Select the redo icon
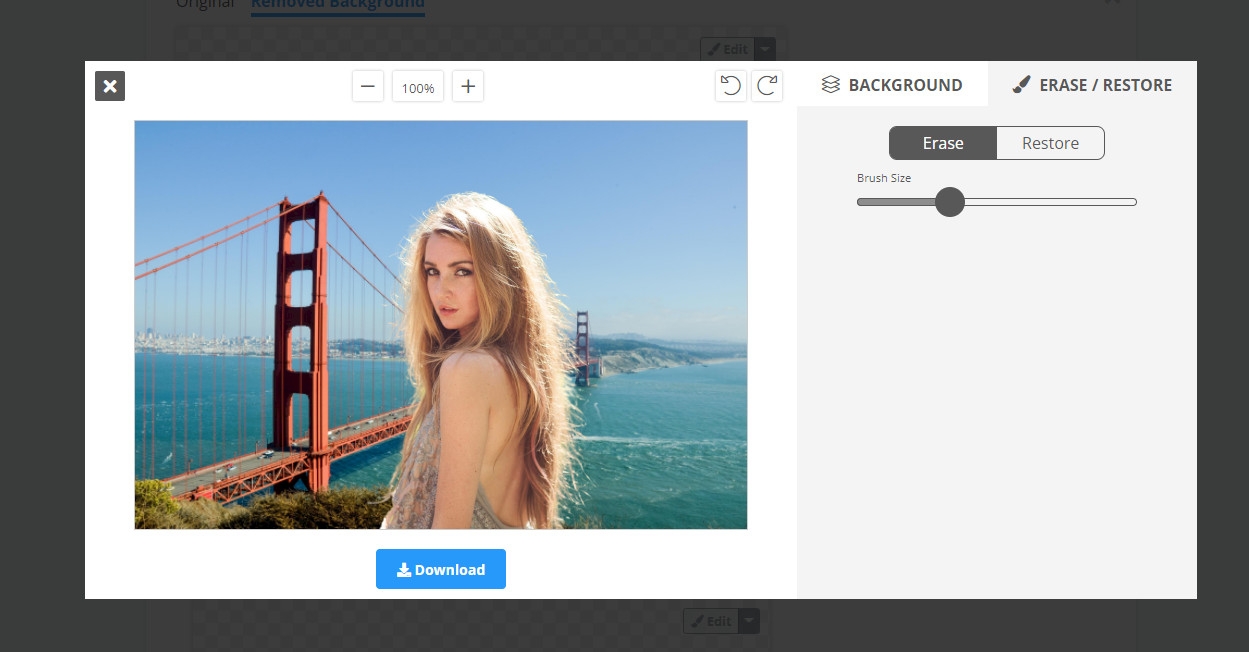Viewport: 1249px width, 652px height. click(x=767, y=86)
